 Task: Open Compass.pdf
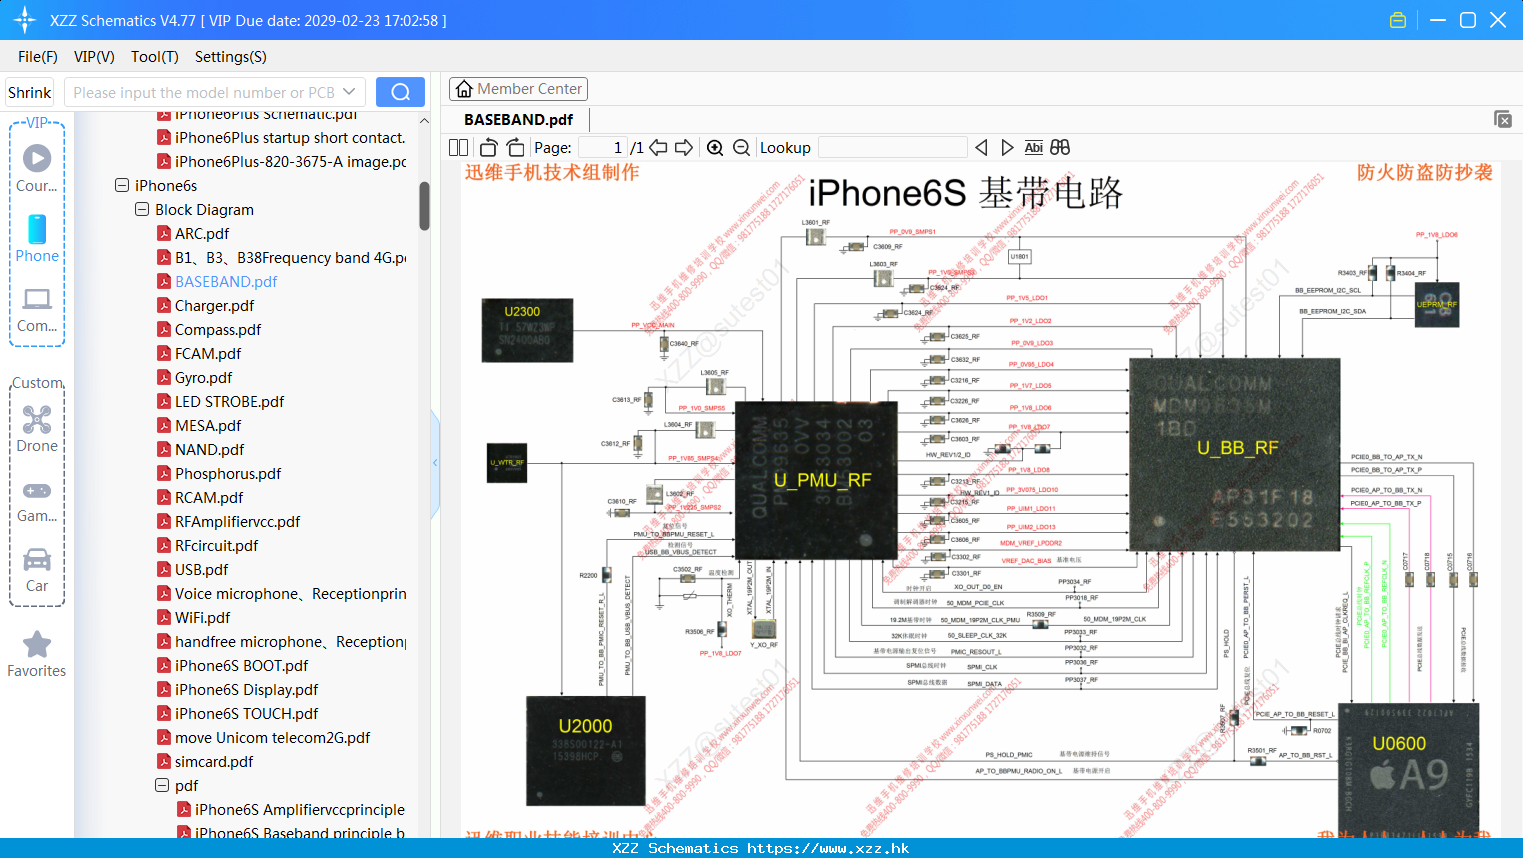click(x=218, y=329)
